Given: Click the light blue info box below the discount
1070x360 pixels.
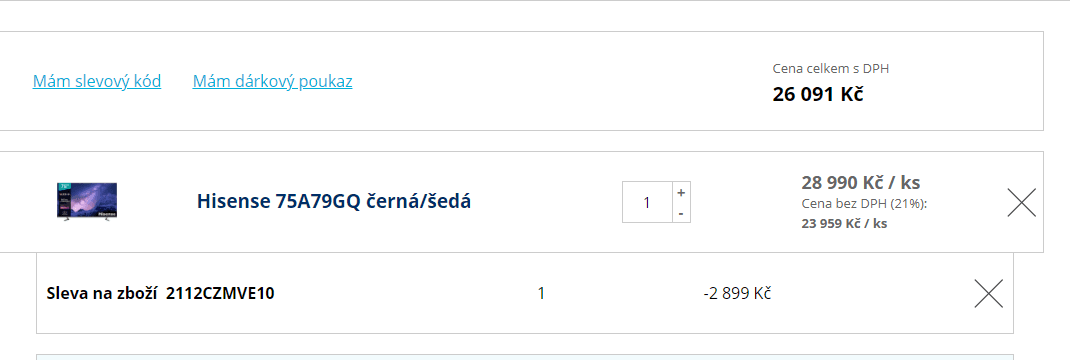Looking at the screenshot, I should [x=525, y=357].
